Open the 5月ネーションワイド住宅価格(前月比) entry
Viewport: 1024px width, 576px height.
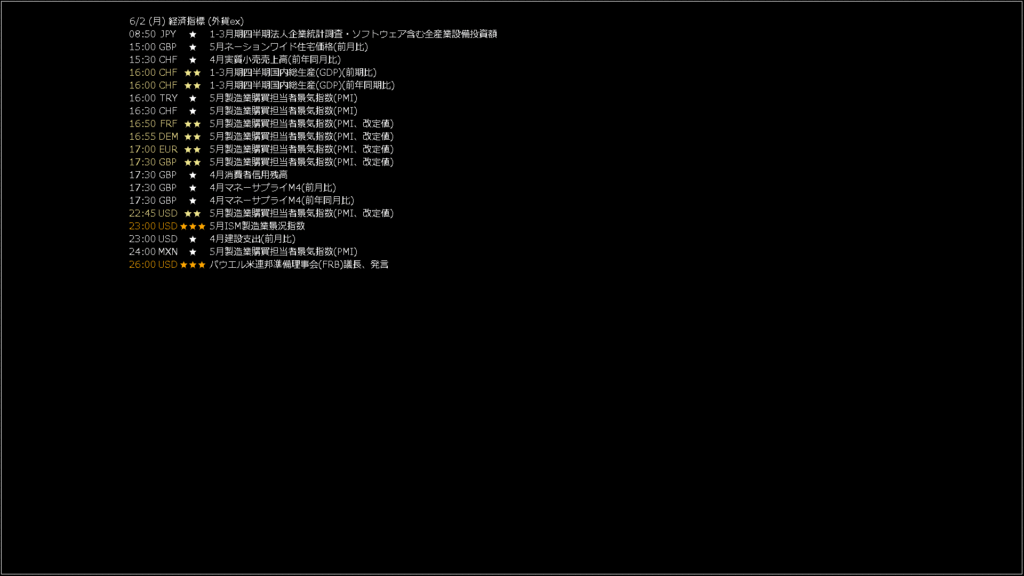point(289,47)
